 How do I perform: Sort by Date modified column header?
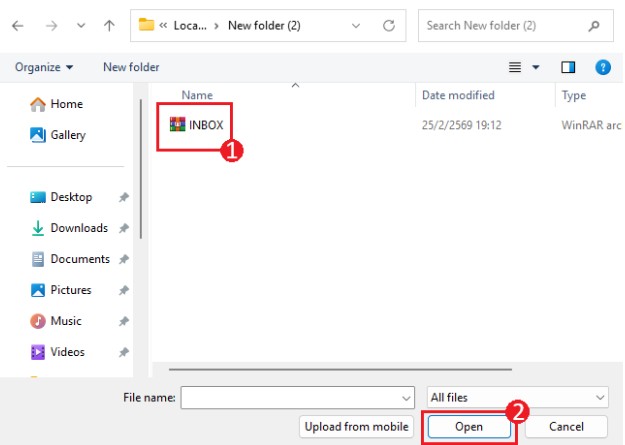(x=458, y=95)
